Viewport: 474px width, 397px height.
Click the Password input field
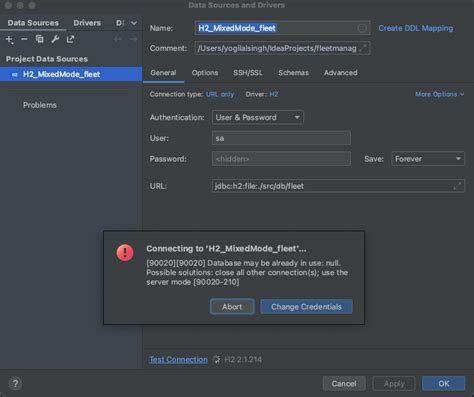[x=281, y=159]
